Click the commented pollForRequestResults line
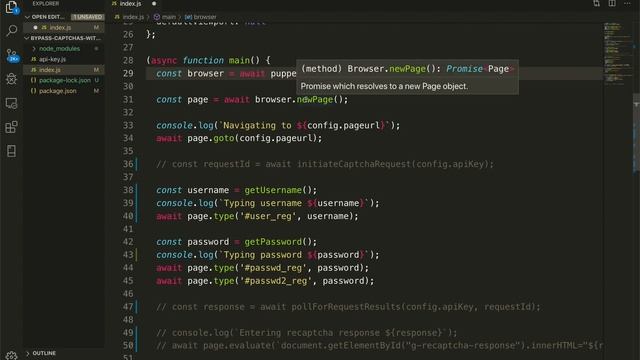The width and height of the screenshot is (640, 360). click(348, 307)
